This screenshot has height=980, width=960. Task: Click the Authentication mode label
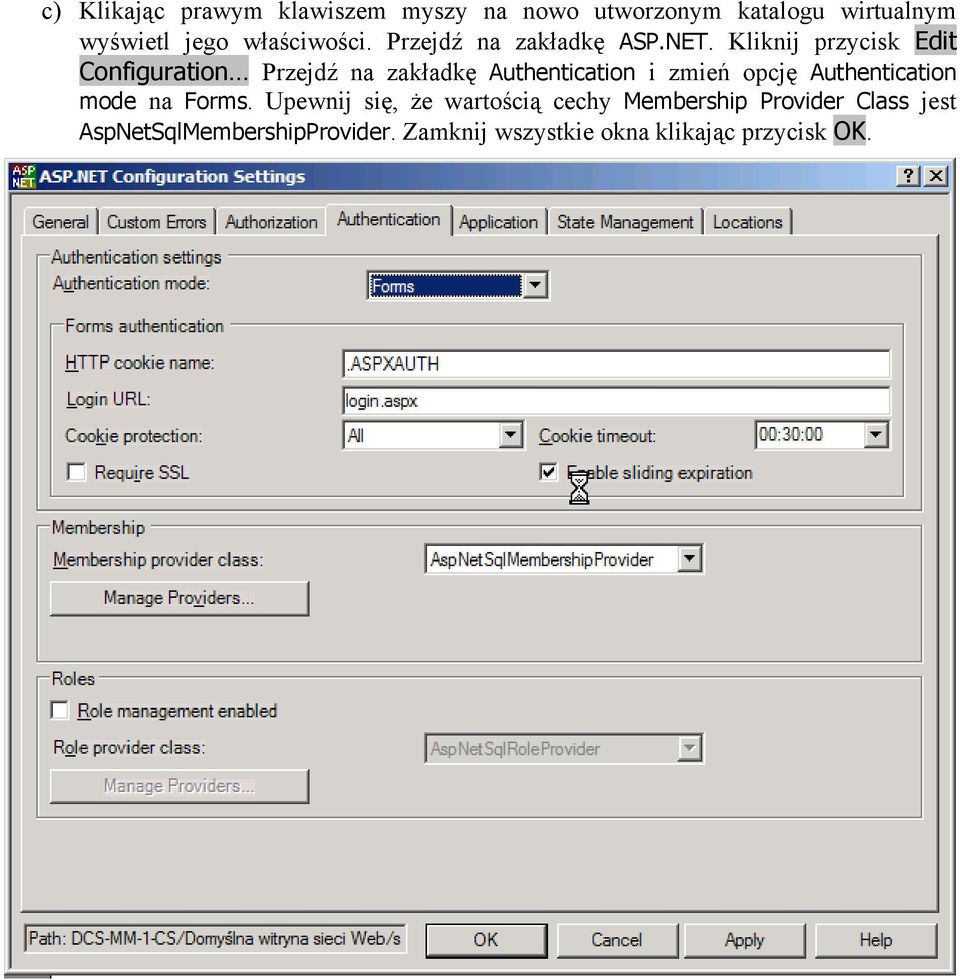tap(131, 283)
